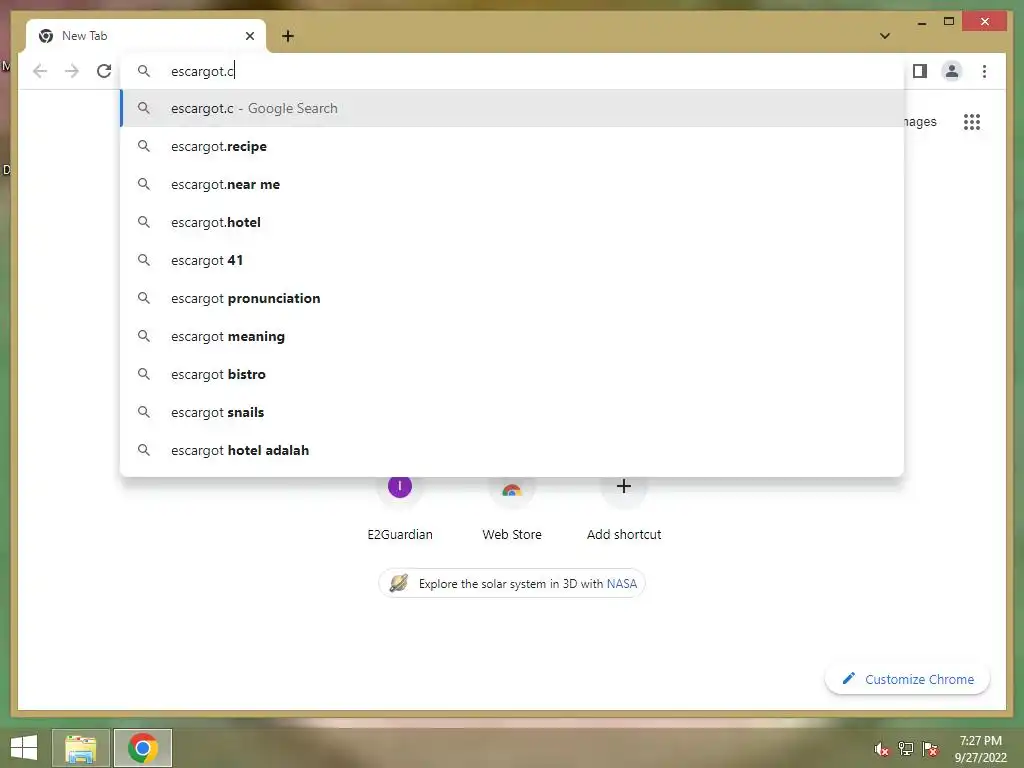Open File Explorer from the taskbar
The width and height of the screenshot is (1024, 768).
pos(81,748)
